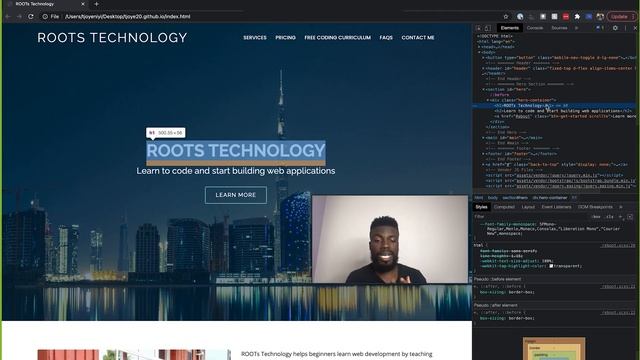The width and height of the screenshot is (640, 360).
Task: Open DevTools settings gear
Action: pyautogui.click(x=615, y=28)
